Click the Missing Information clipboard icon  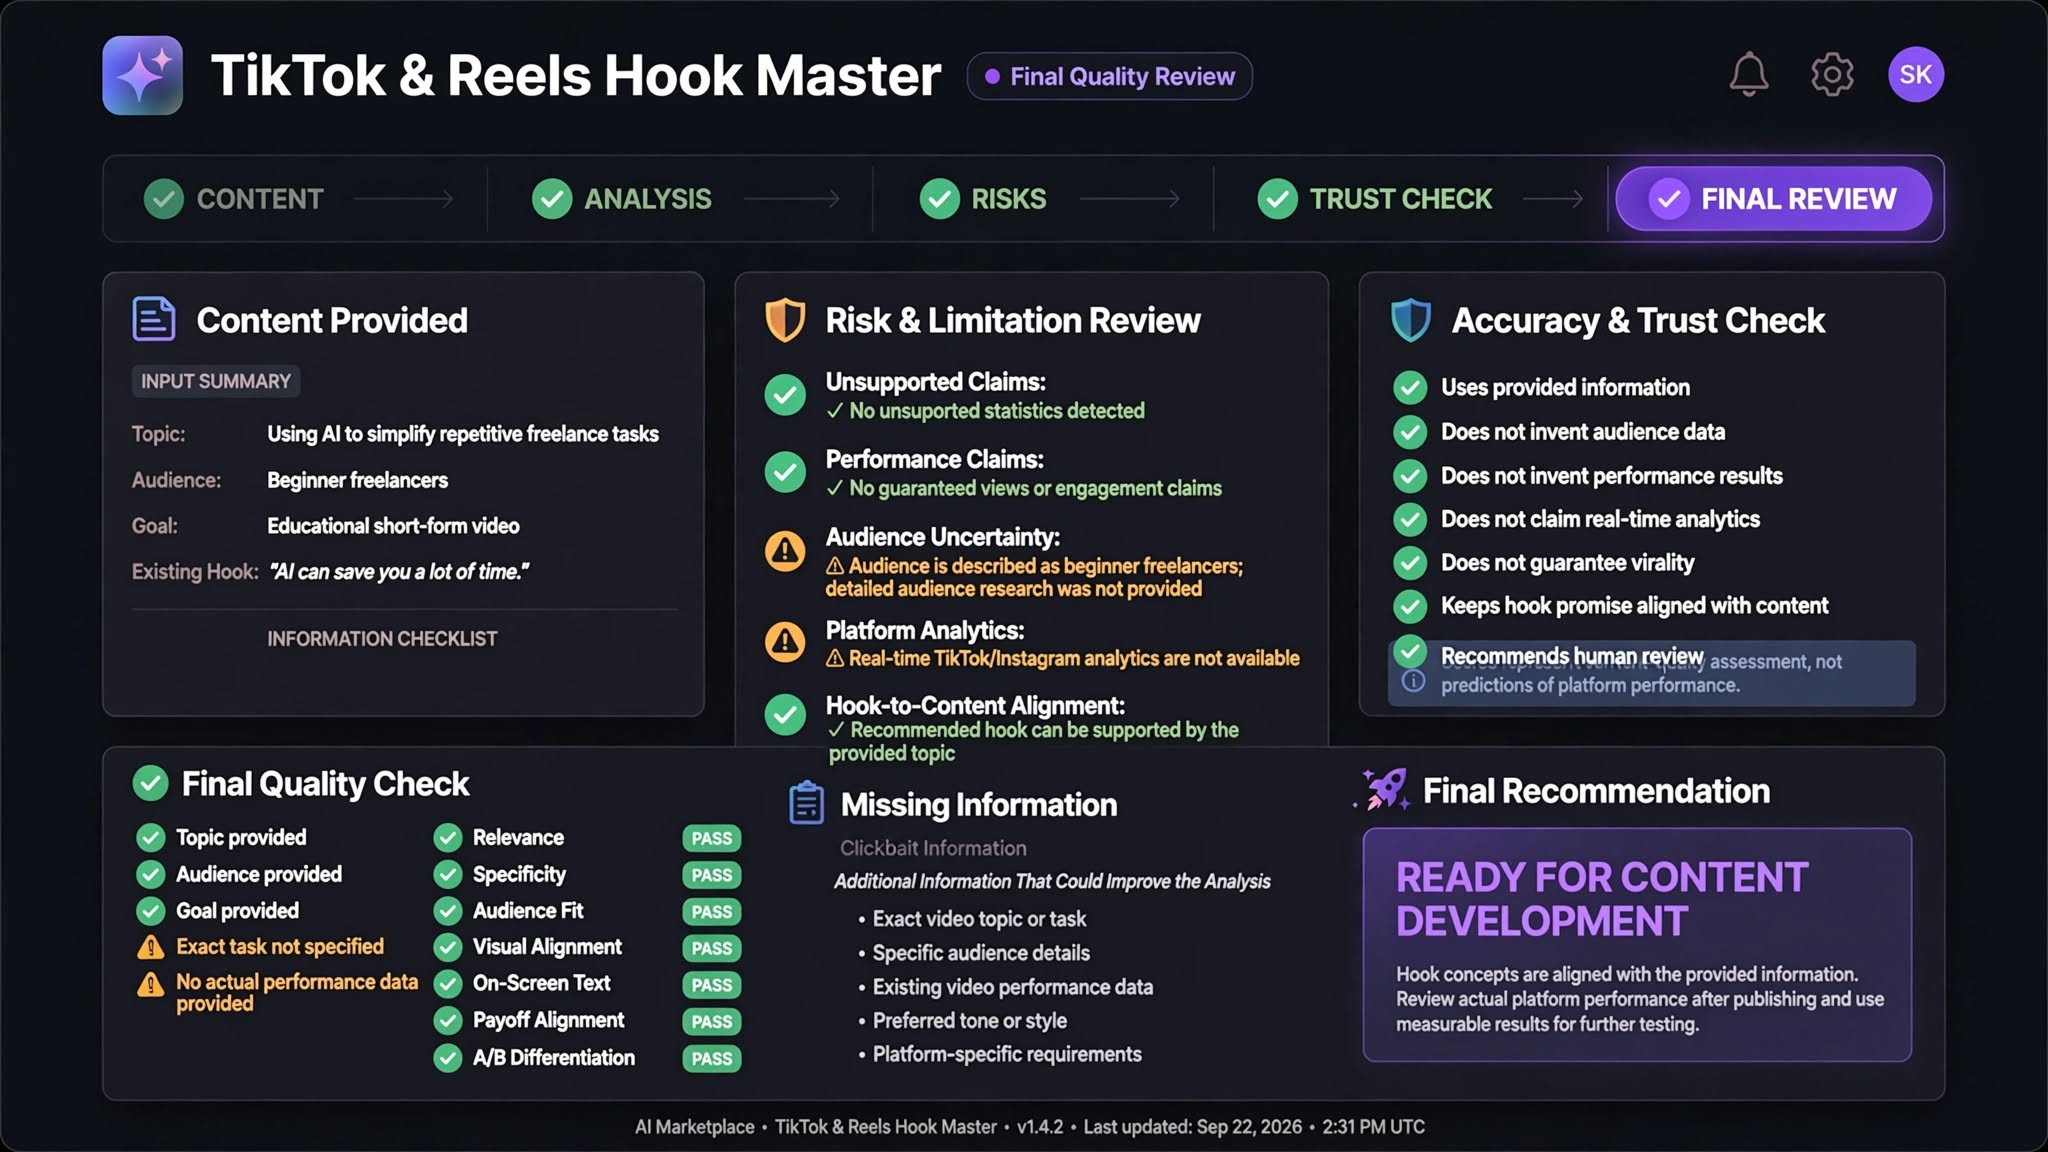[x=806, y=803]
